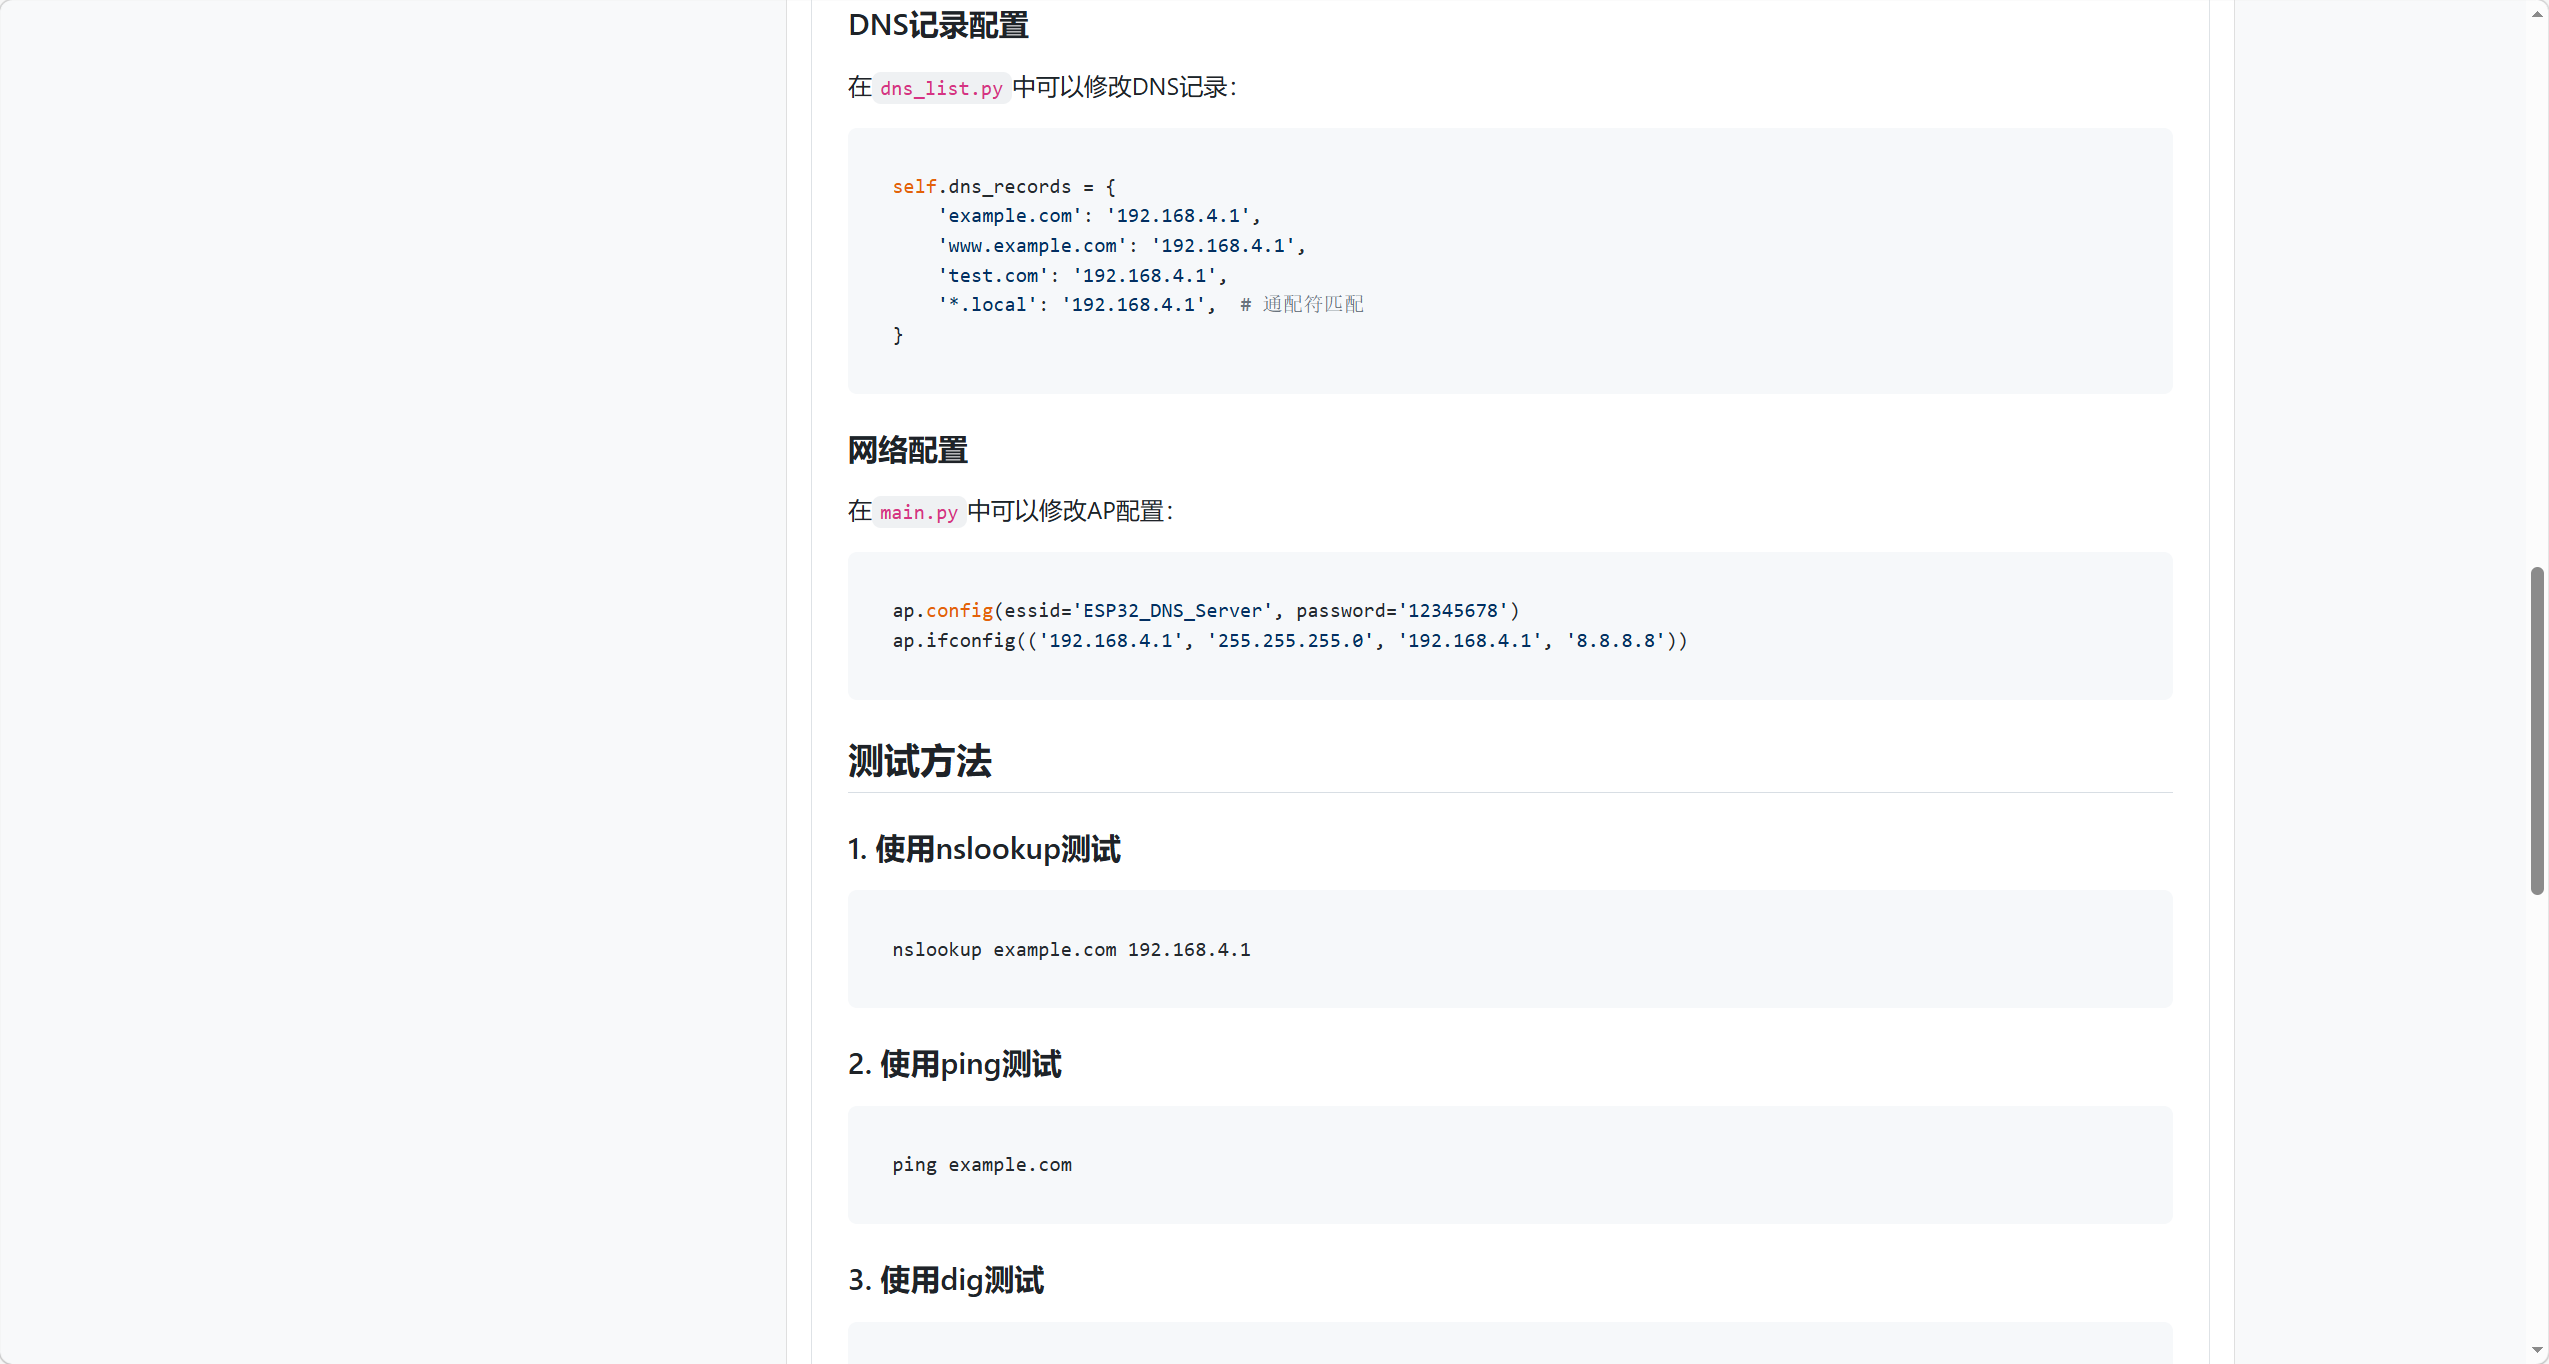The width and height of the screenshot is (2549, 1364).
Task: Click the ap.config essid code line
Action: coord(1205,610)
